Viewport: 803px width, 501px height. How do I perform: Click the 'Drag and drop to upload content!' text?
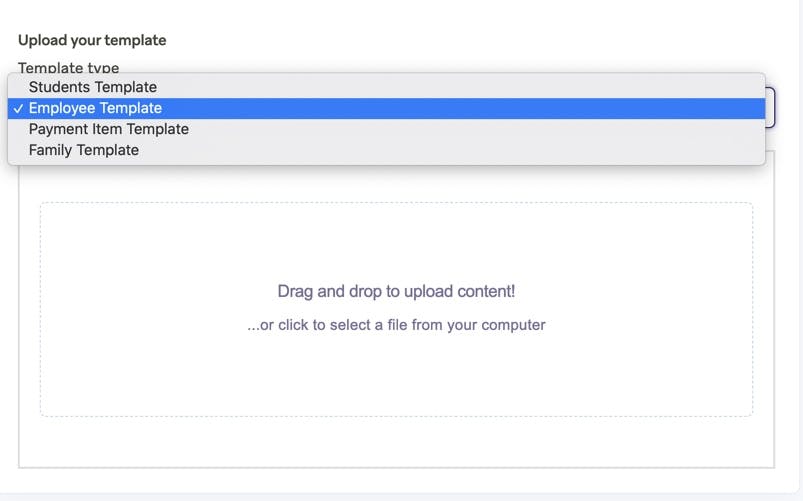coord(396,292)
